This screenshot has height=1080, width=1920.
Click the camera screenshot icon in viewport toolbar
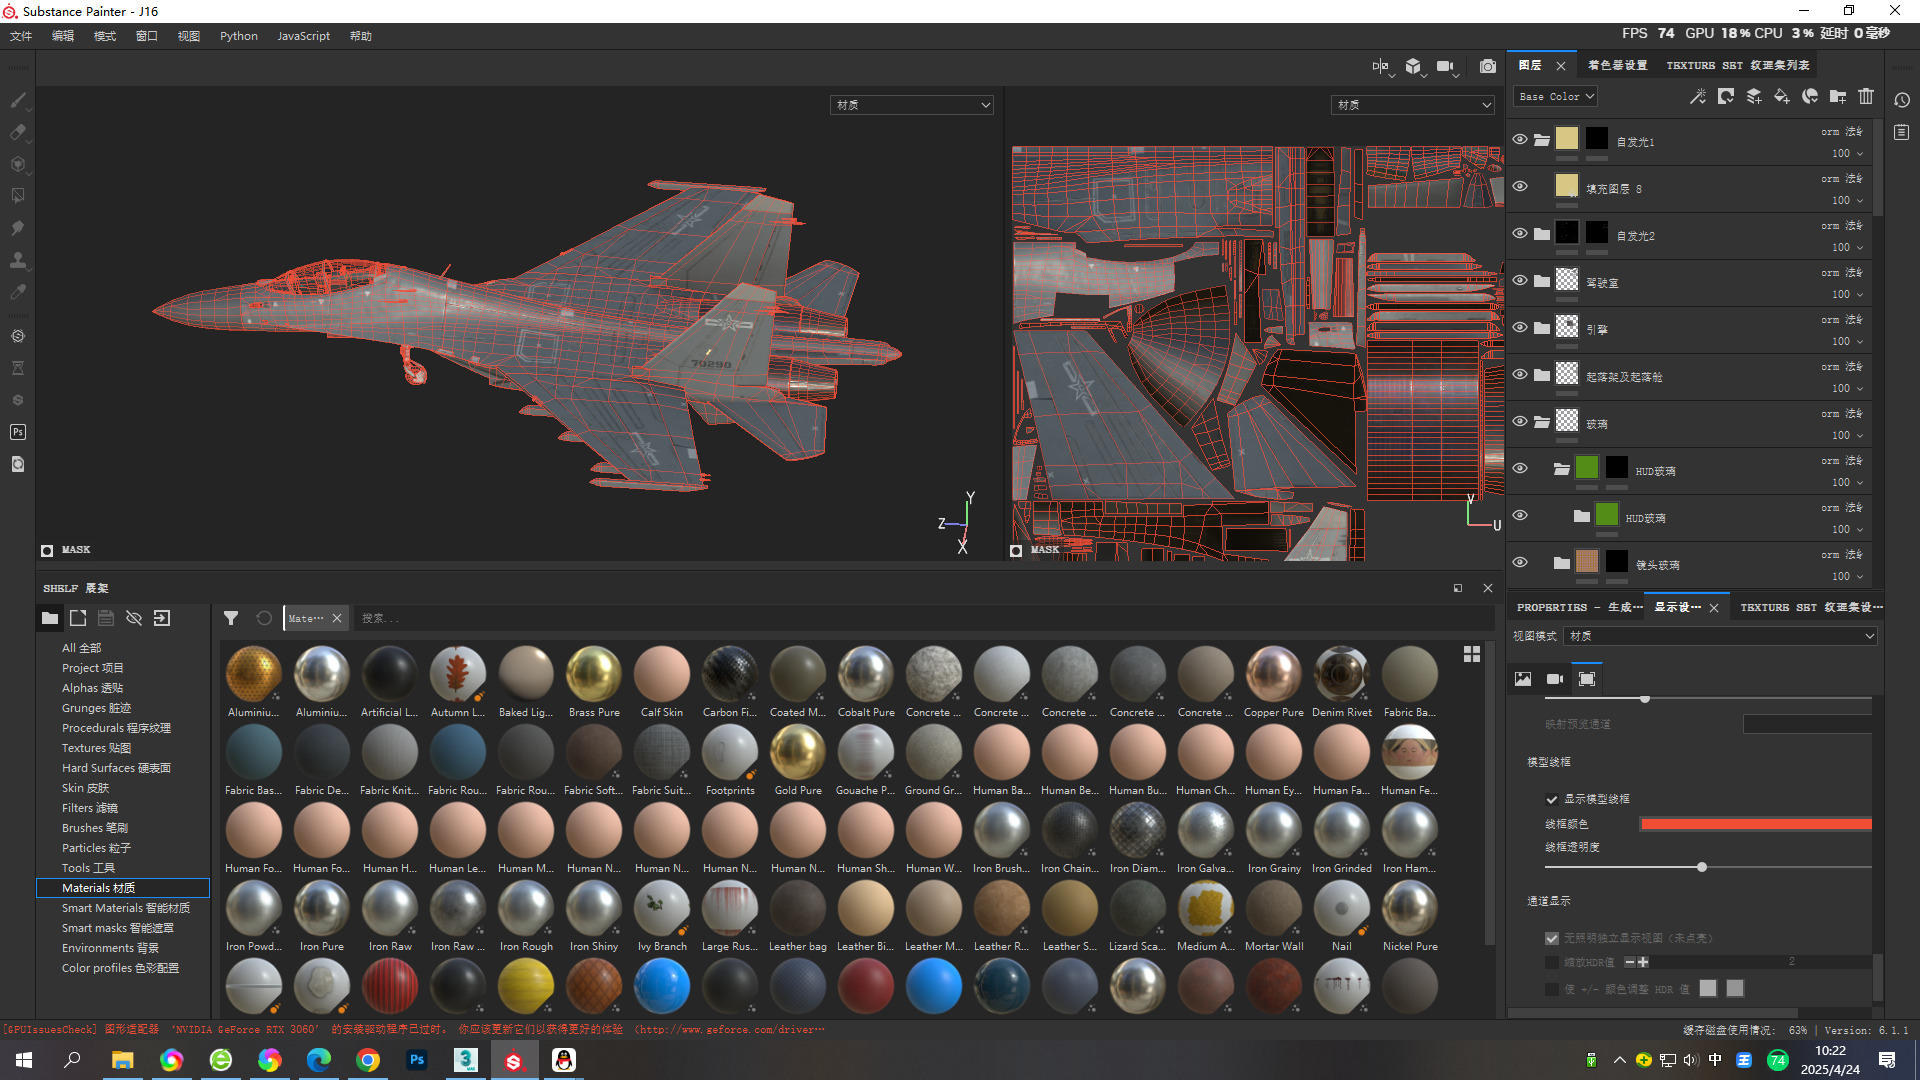click(x=1488, y=67)
